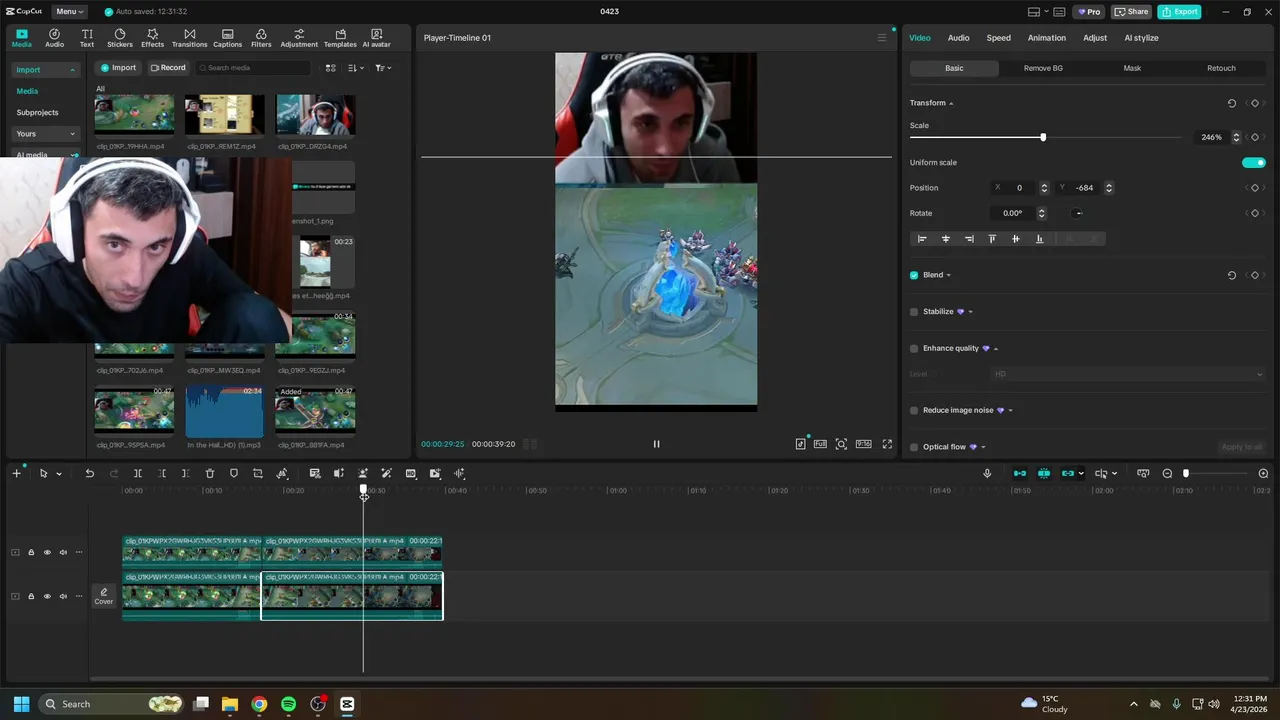
Task: Select the Mask sub-tab
Action: point(1132,68)
